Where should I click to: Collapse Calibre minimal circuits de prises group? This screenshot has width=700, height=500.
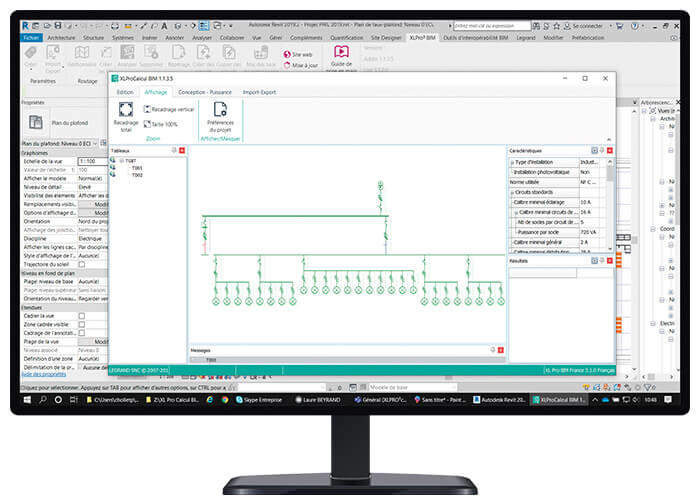click(x=517, y=212)
